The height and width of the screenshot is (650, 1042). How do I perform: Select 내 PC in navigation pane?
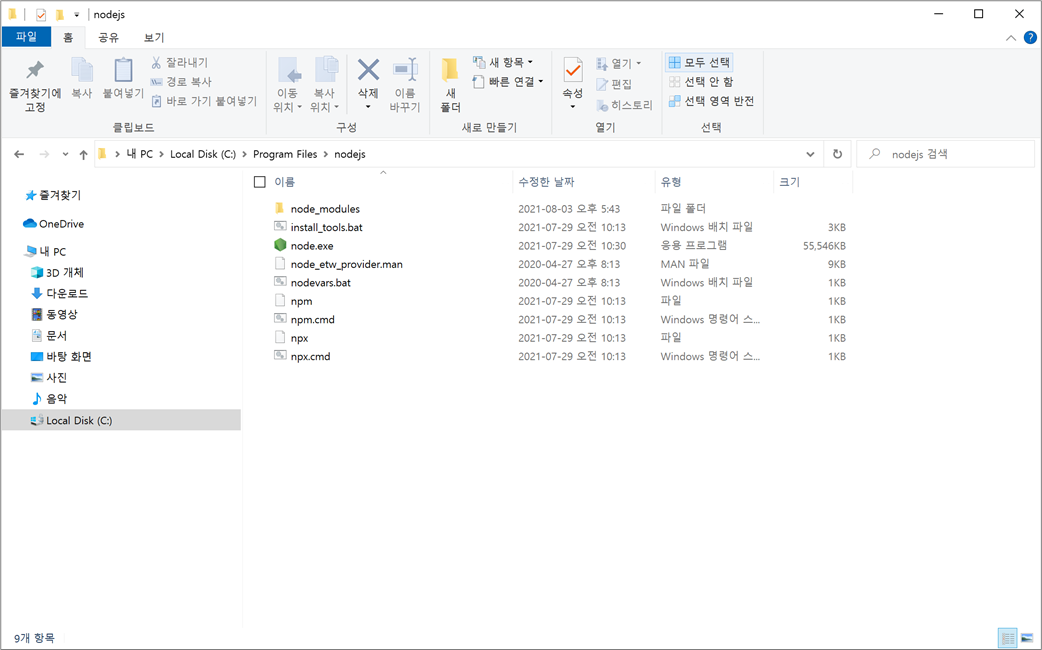45,252
